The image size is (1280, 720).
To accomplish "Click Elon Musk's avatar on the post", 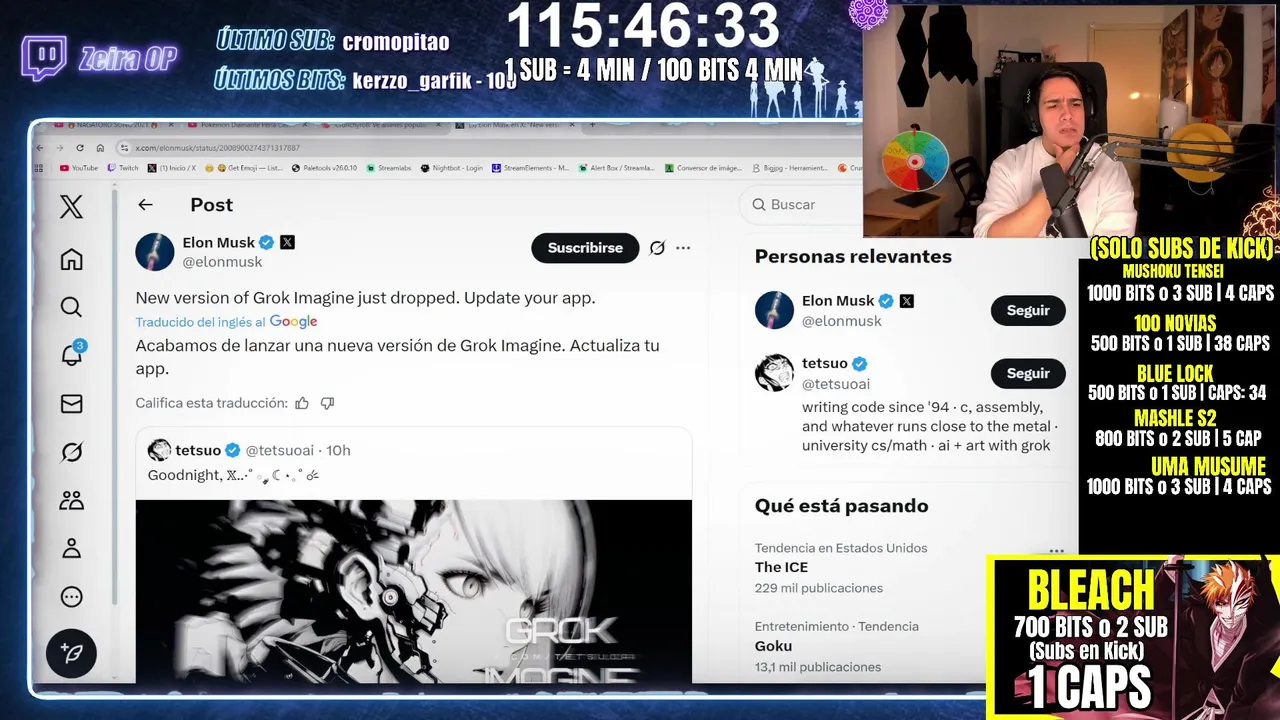I will click(155, 252).
